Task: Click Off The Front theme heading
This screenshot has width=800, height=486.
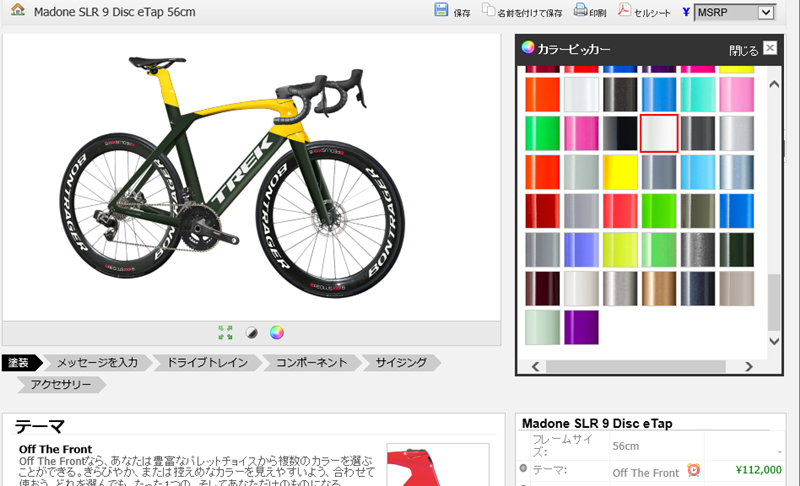Action: coord(55,449)
